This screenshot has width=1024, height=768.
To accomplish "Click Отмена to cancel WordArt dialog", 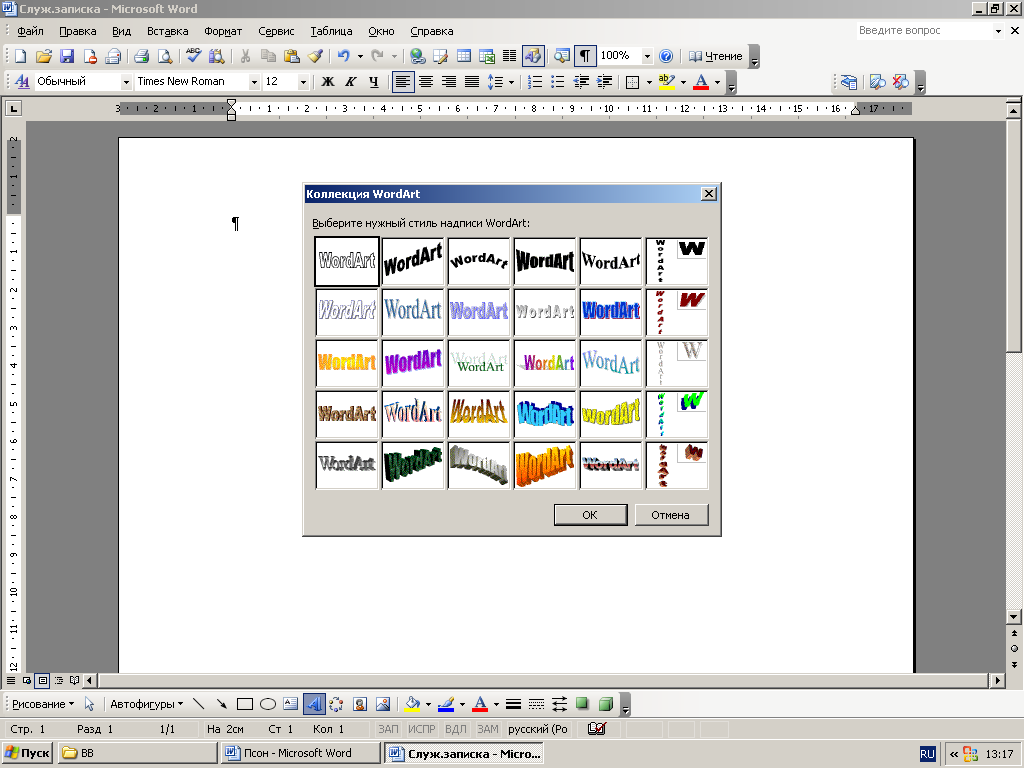I will 671,515.
